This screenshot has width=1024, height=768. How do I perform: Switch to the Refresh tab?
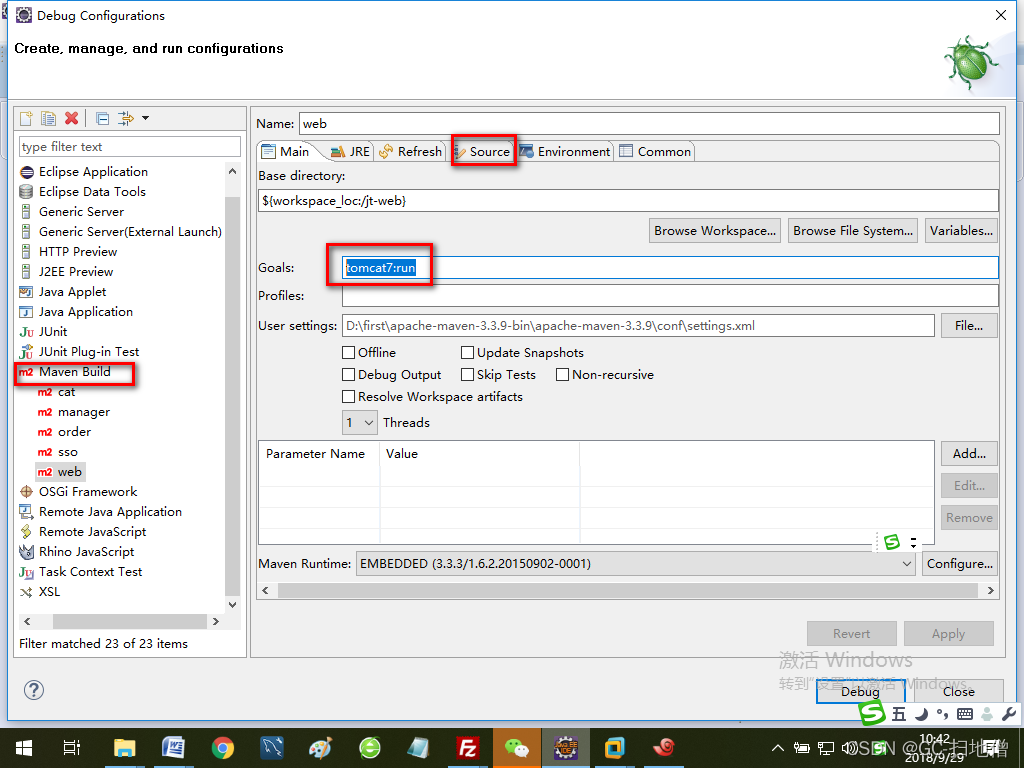[410, 152]
